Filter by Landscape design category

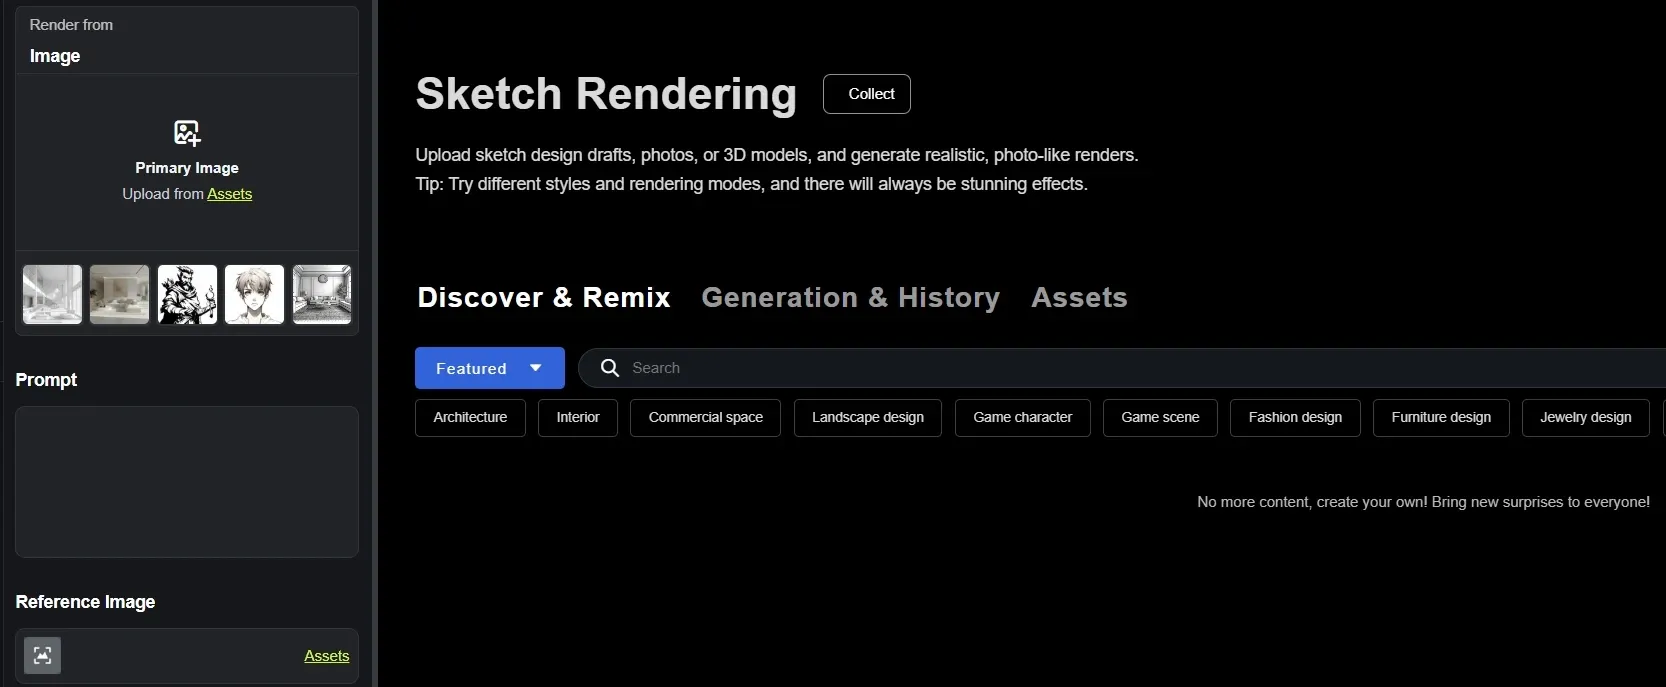click(x=868, y=417)
